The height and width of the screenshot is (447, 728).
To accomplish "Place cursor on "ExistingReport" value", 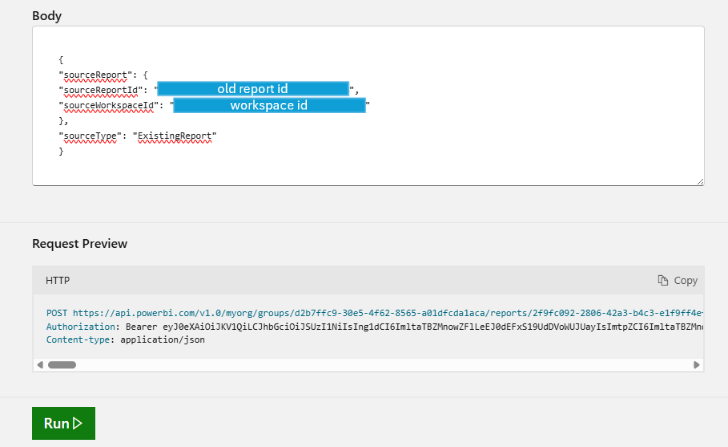I will (x=175, y=135).
